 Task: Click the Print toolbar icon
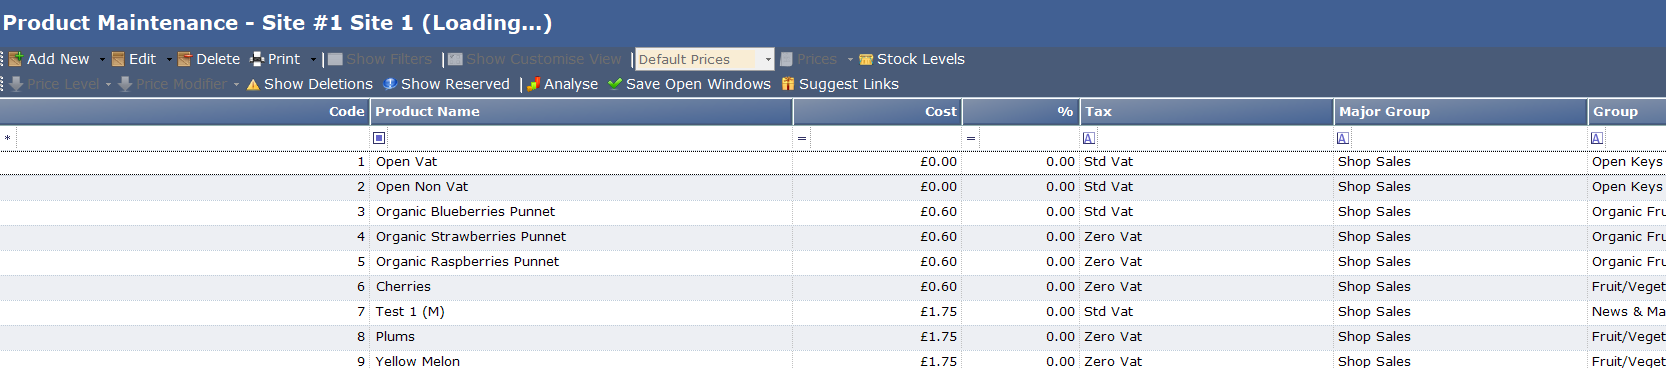(x=257, y=59)
